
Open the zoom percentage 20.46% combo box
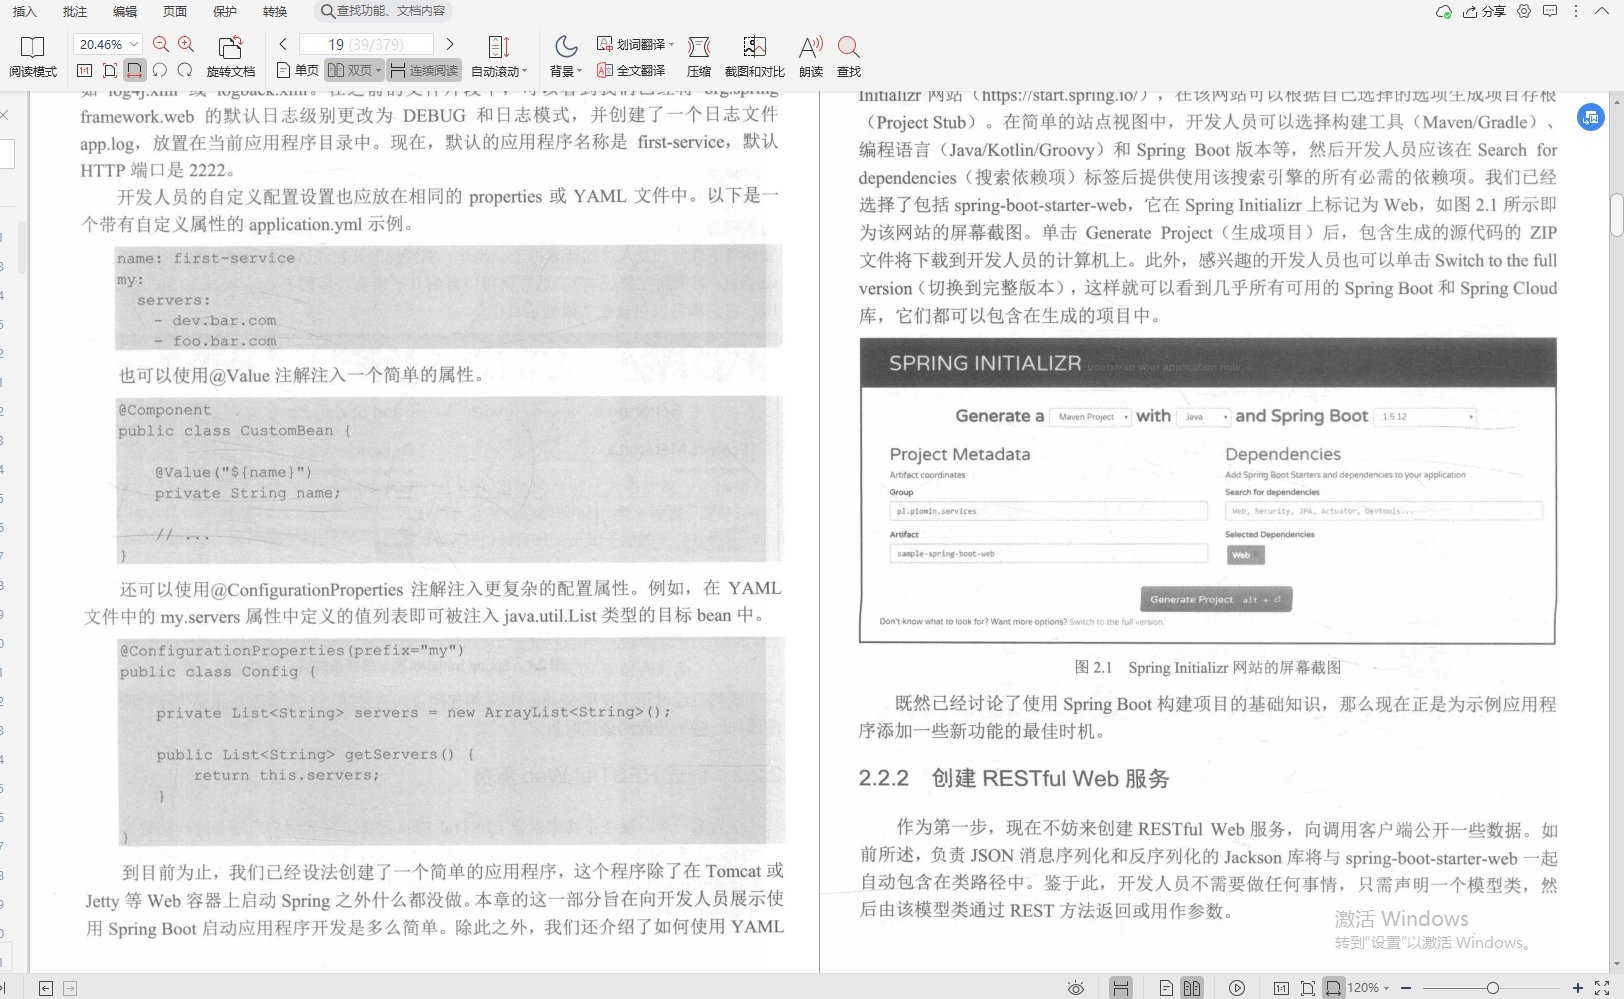pos(108,44)
